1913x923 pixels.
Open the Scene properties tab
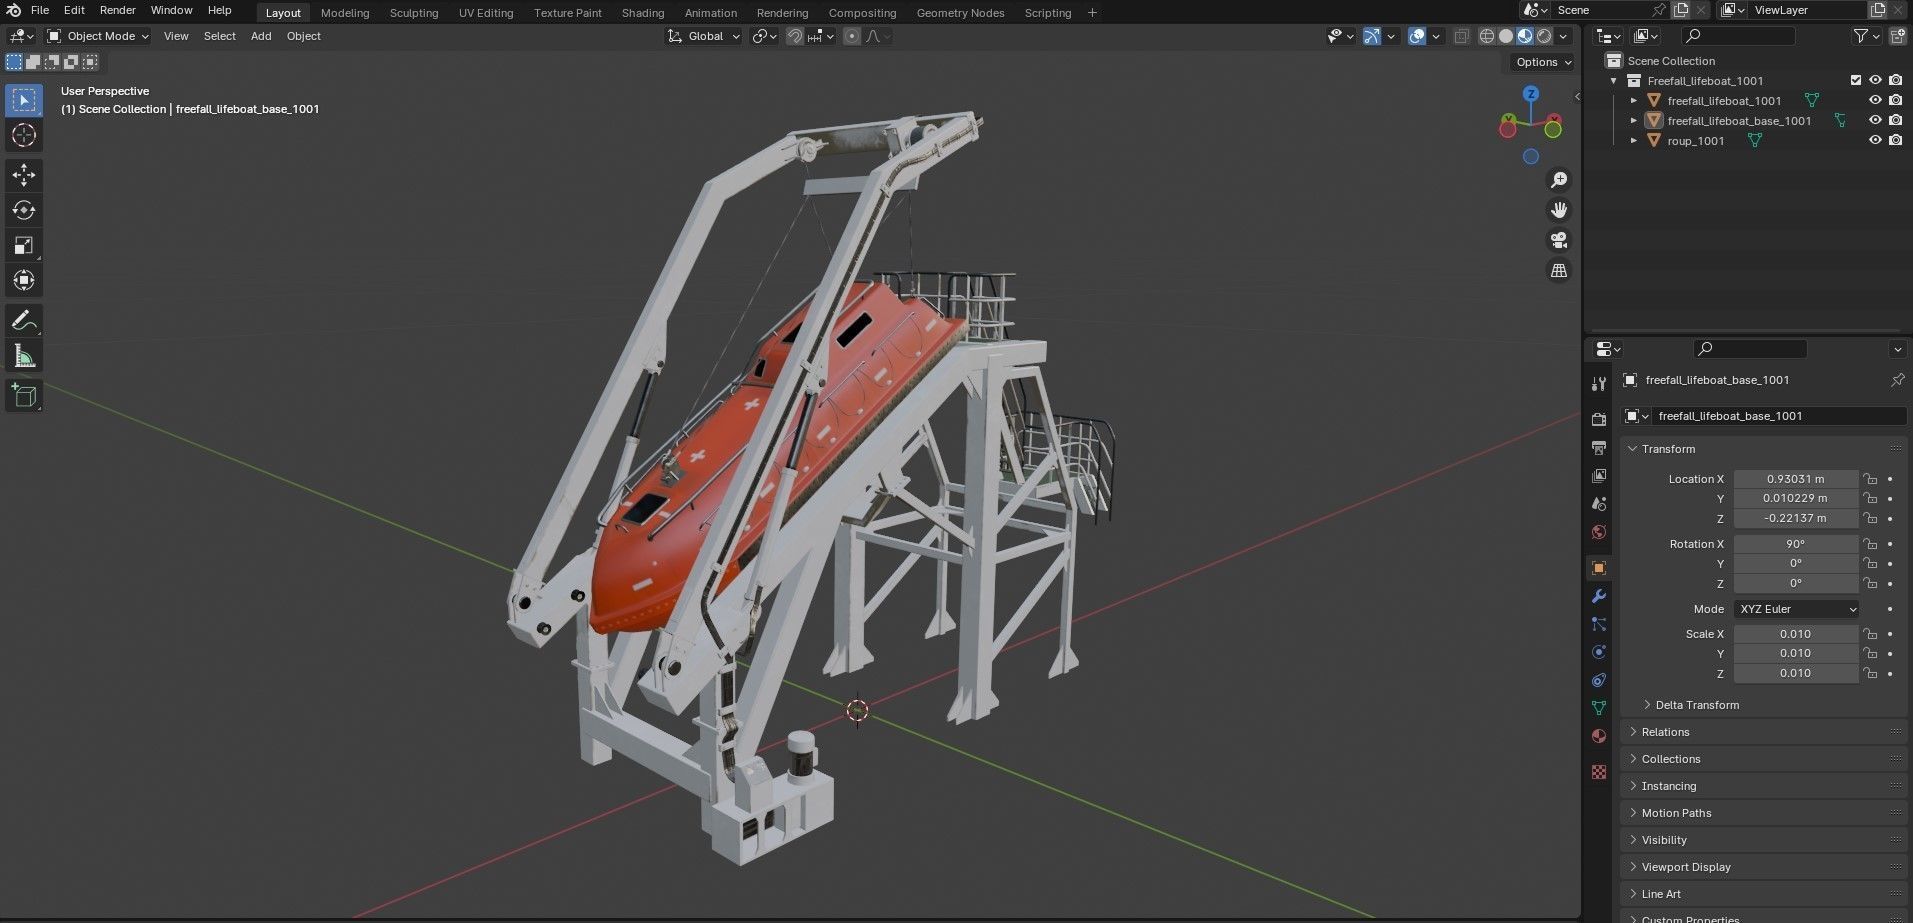pyautogui.click(x=1598, y=503)
